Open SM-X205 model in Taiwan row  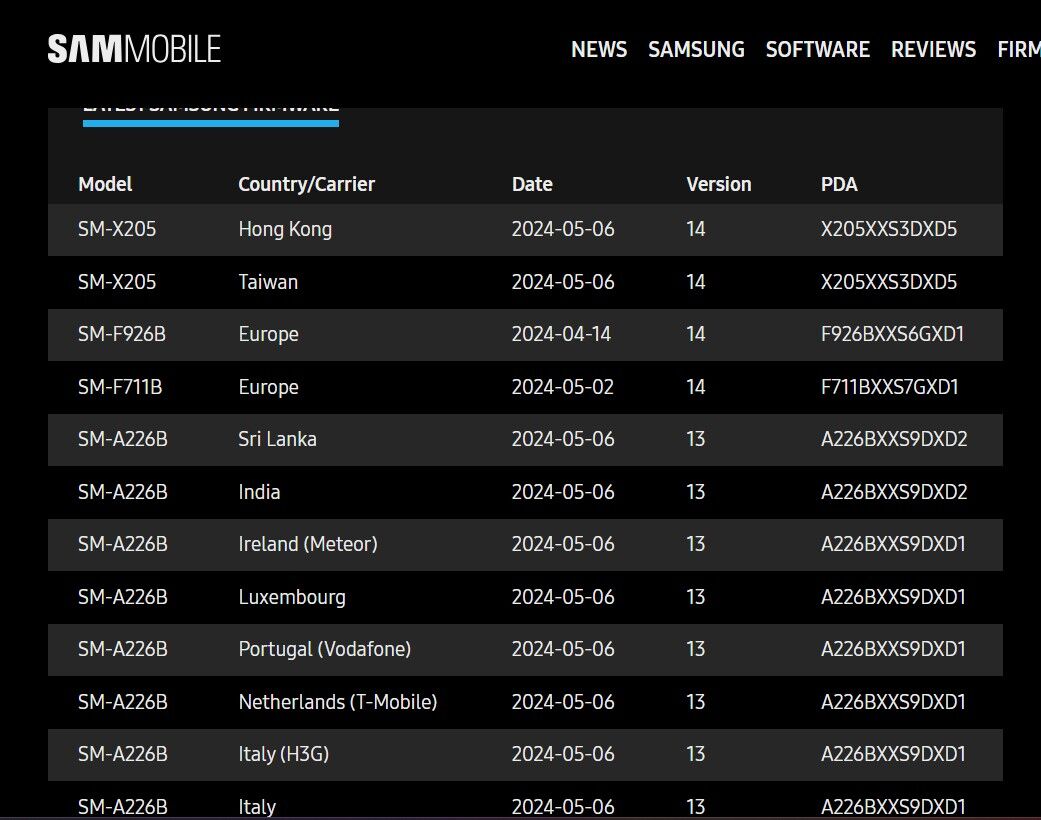point(117,282)
